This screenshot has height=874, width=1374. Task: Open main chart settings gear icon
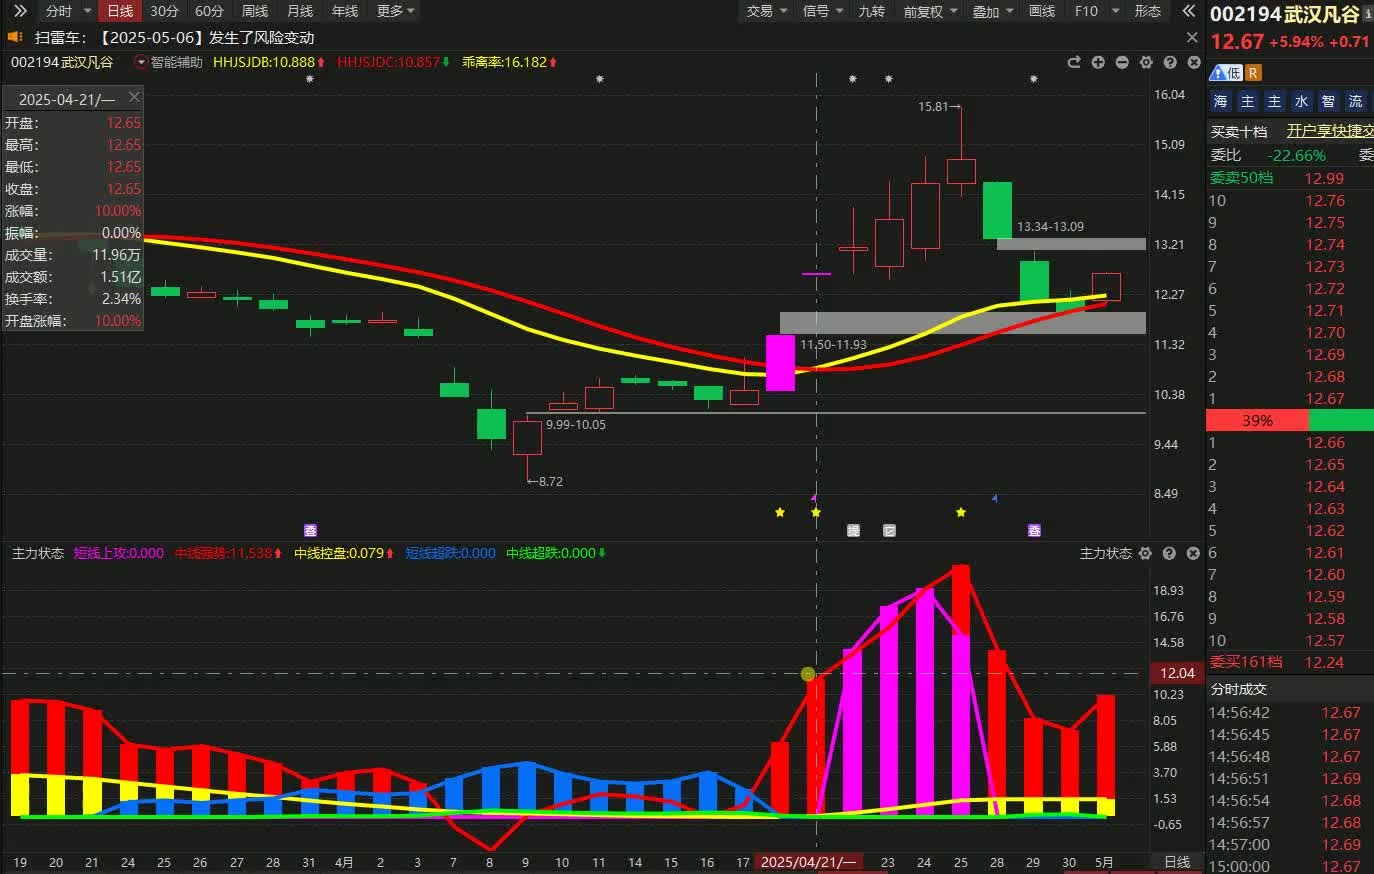point(1146,62)
